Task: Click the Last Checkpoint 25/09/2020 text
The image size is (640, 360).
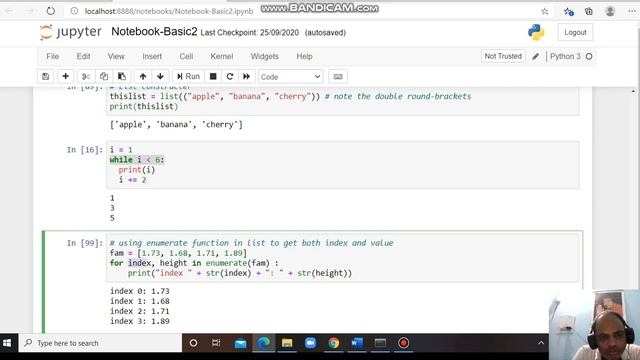Action: pos(249,33)
